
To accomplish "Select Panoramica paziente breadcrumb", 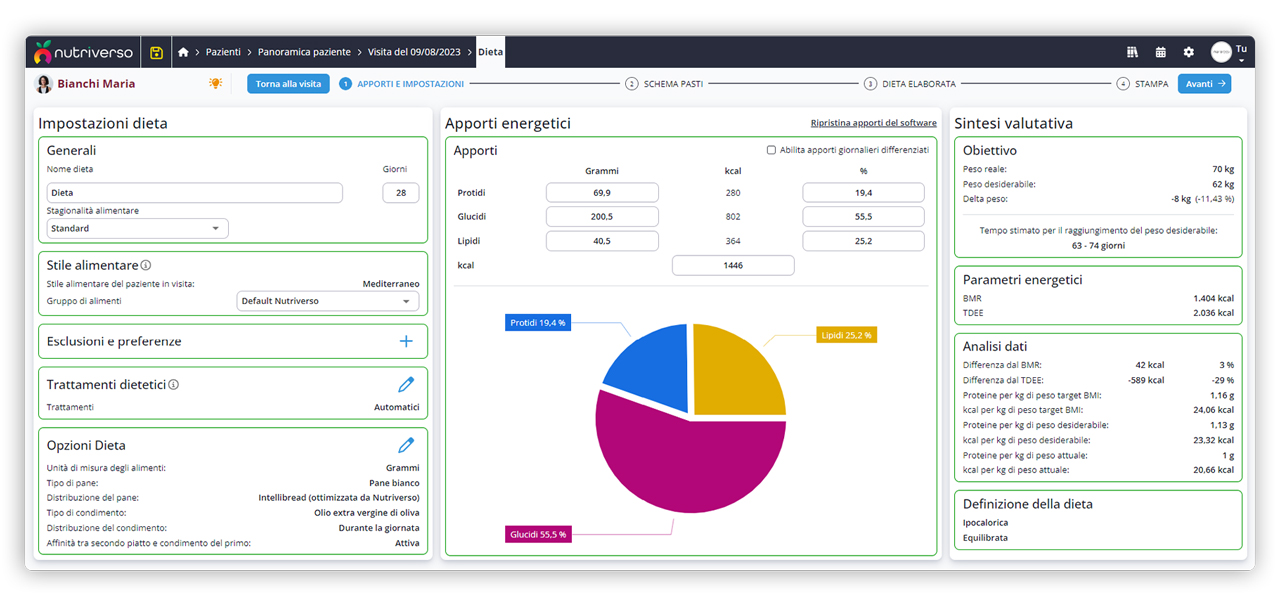I will coord(304,52).
